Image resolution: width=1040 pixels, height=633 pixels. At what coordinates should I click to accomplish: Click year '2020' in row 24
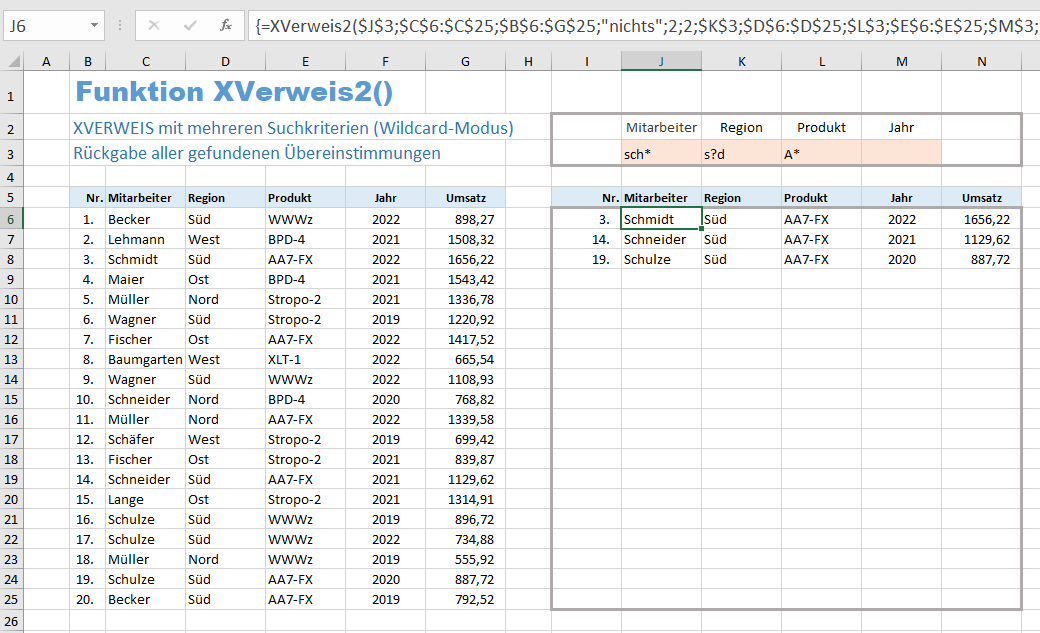[x=385, y=579]
